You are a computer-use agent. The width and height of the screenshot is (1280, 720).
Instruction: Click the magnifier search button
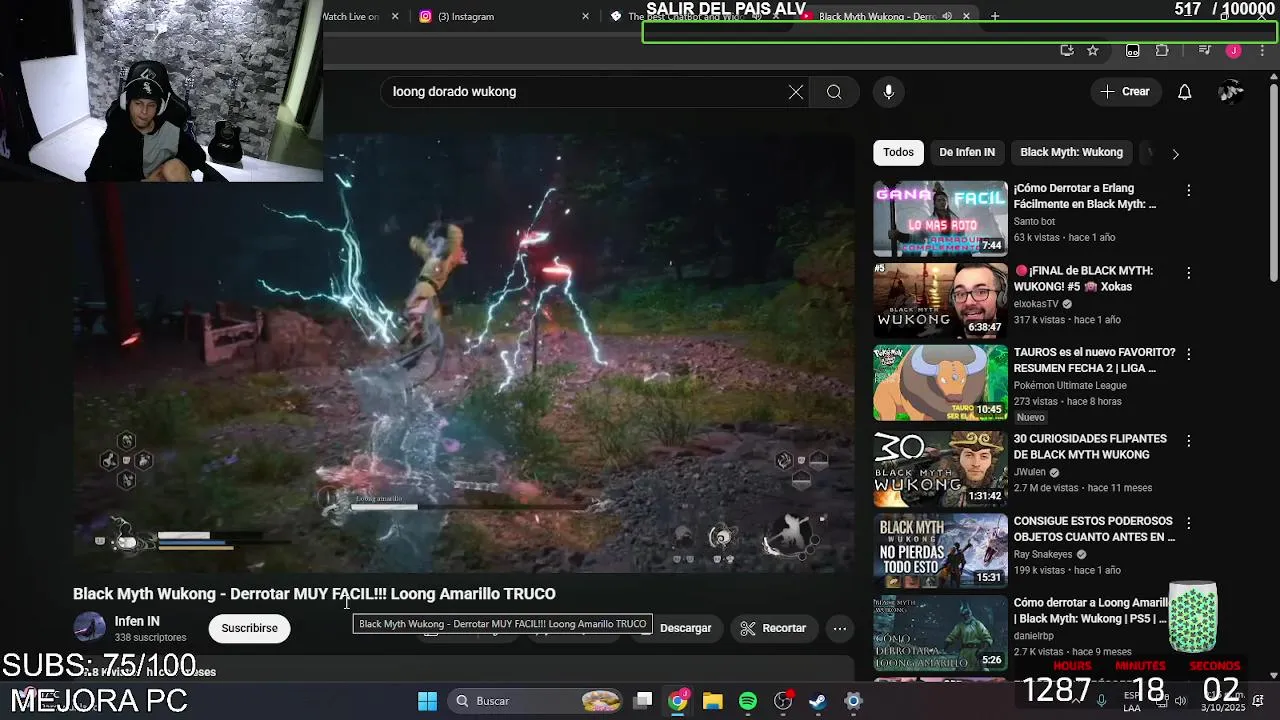coord(834,92)
